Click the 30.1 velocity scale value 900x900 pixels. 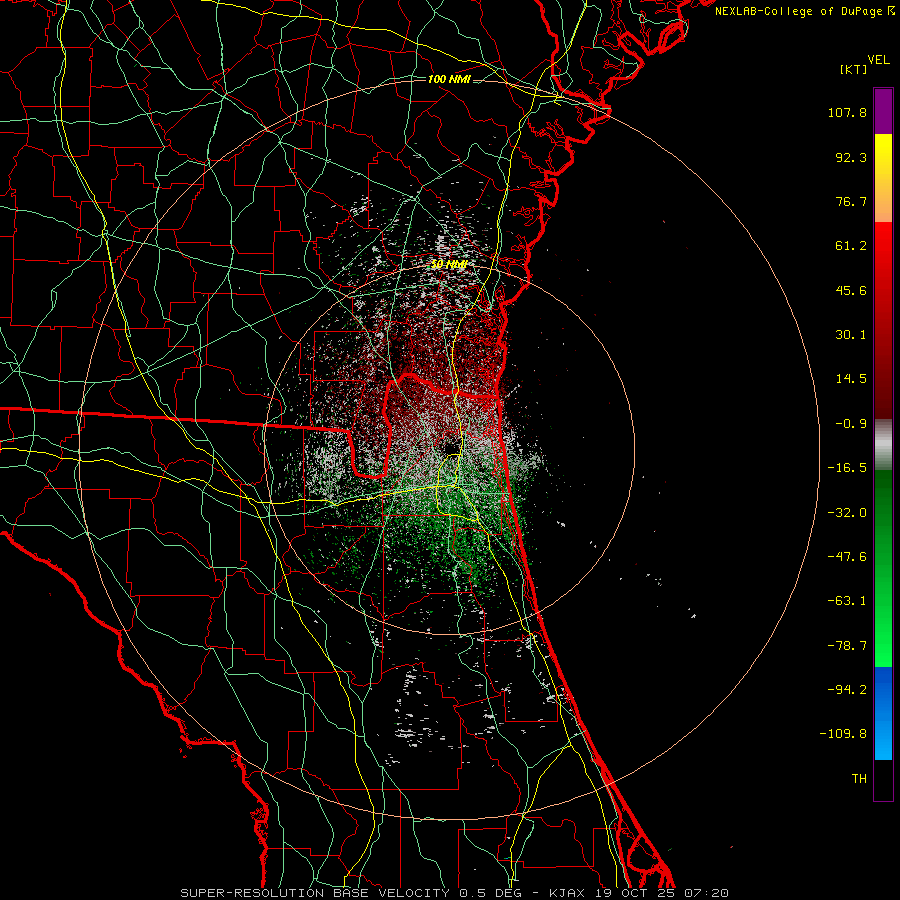point(851,335)
